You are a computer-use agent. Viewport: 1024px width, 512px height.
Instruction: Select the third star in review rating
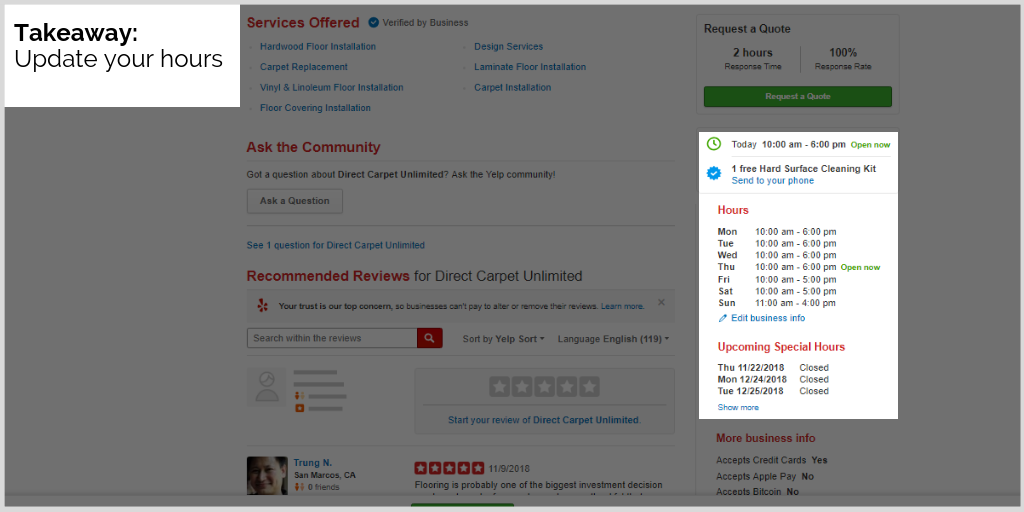[x=544, y=387]
